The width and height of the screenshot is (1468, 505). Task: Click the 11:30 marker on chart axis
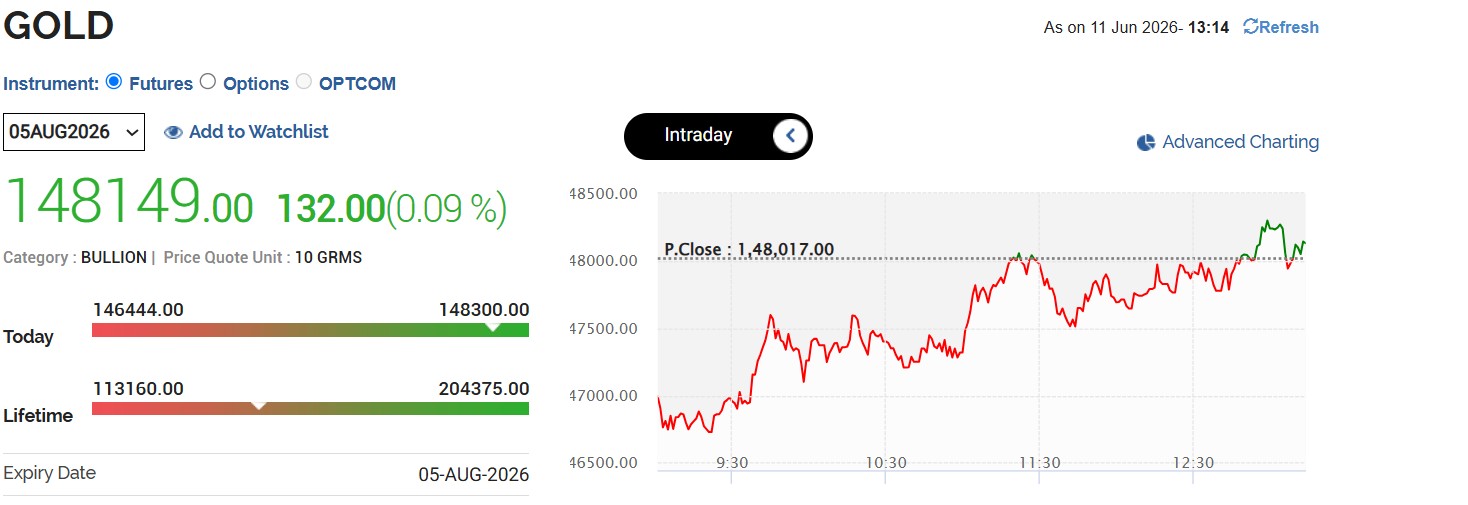tap(1040, 463)
